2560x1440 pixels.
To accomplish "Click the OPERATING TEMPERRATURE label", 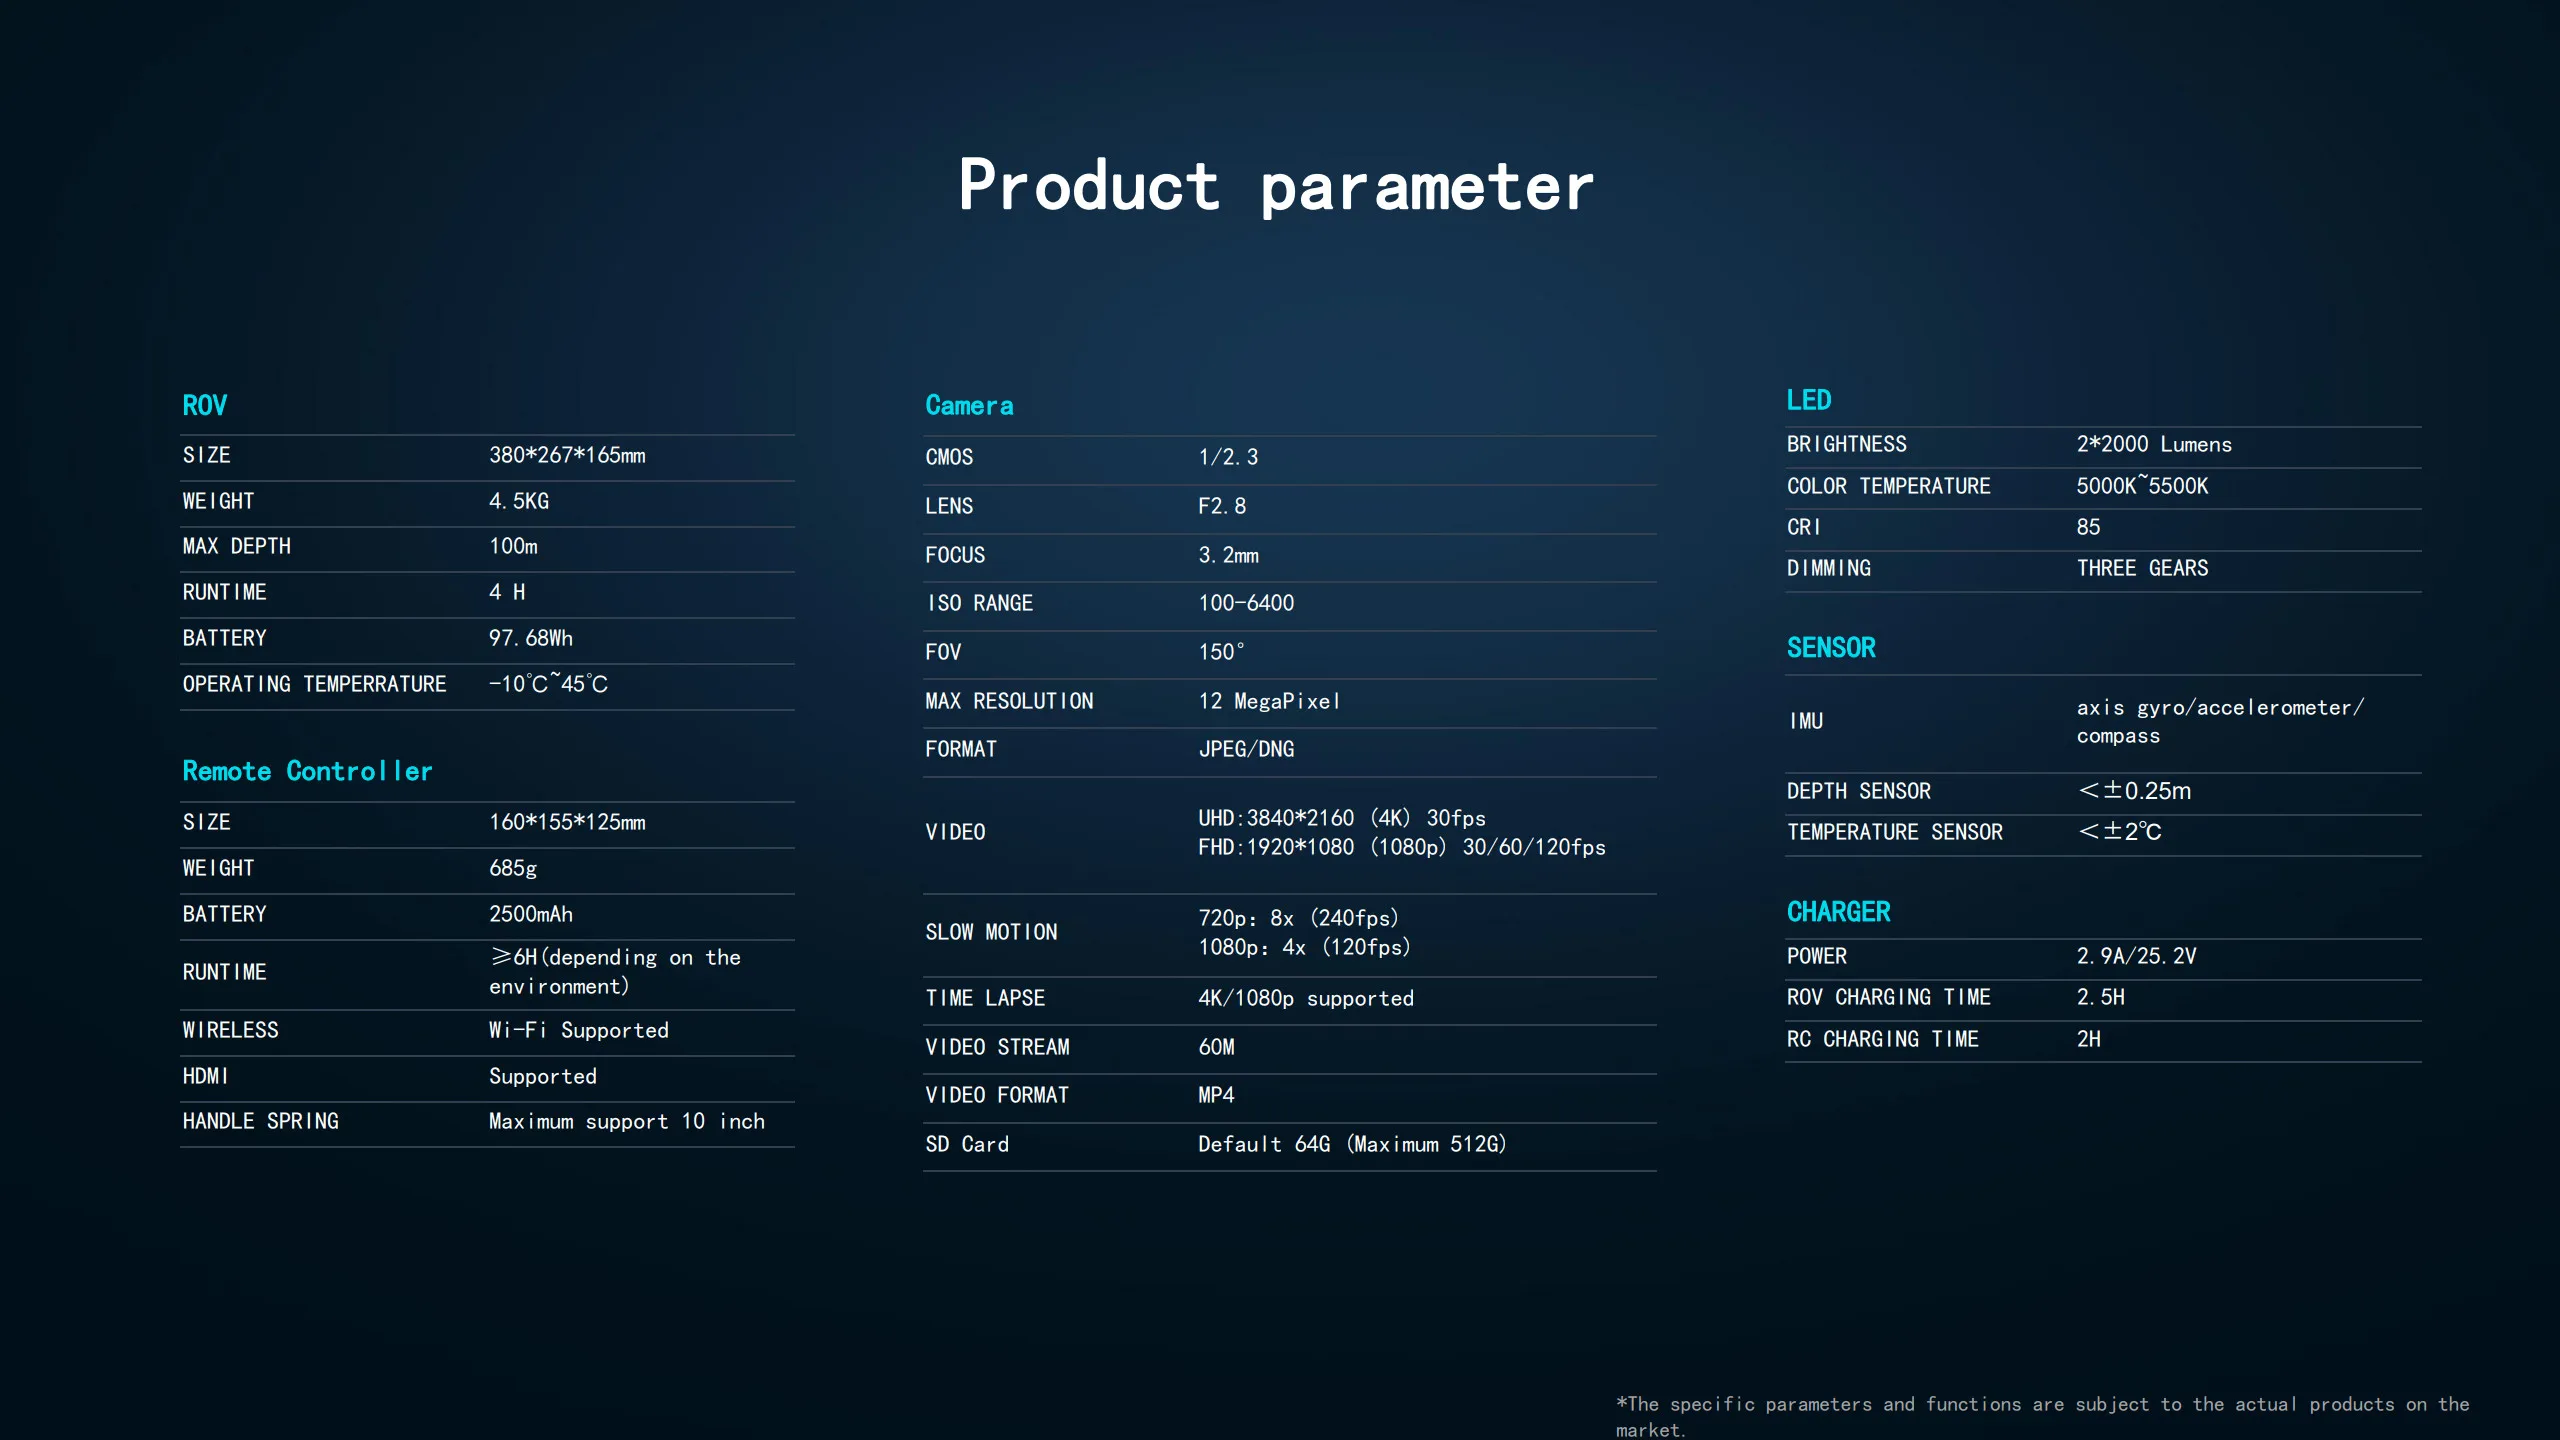I will tap(314, 684).
